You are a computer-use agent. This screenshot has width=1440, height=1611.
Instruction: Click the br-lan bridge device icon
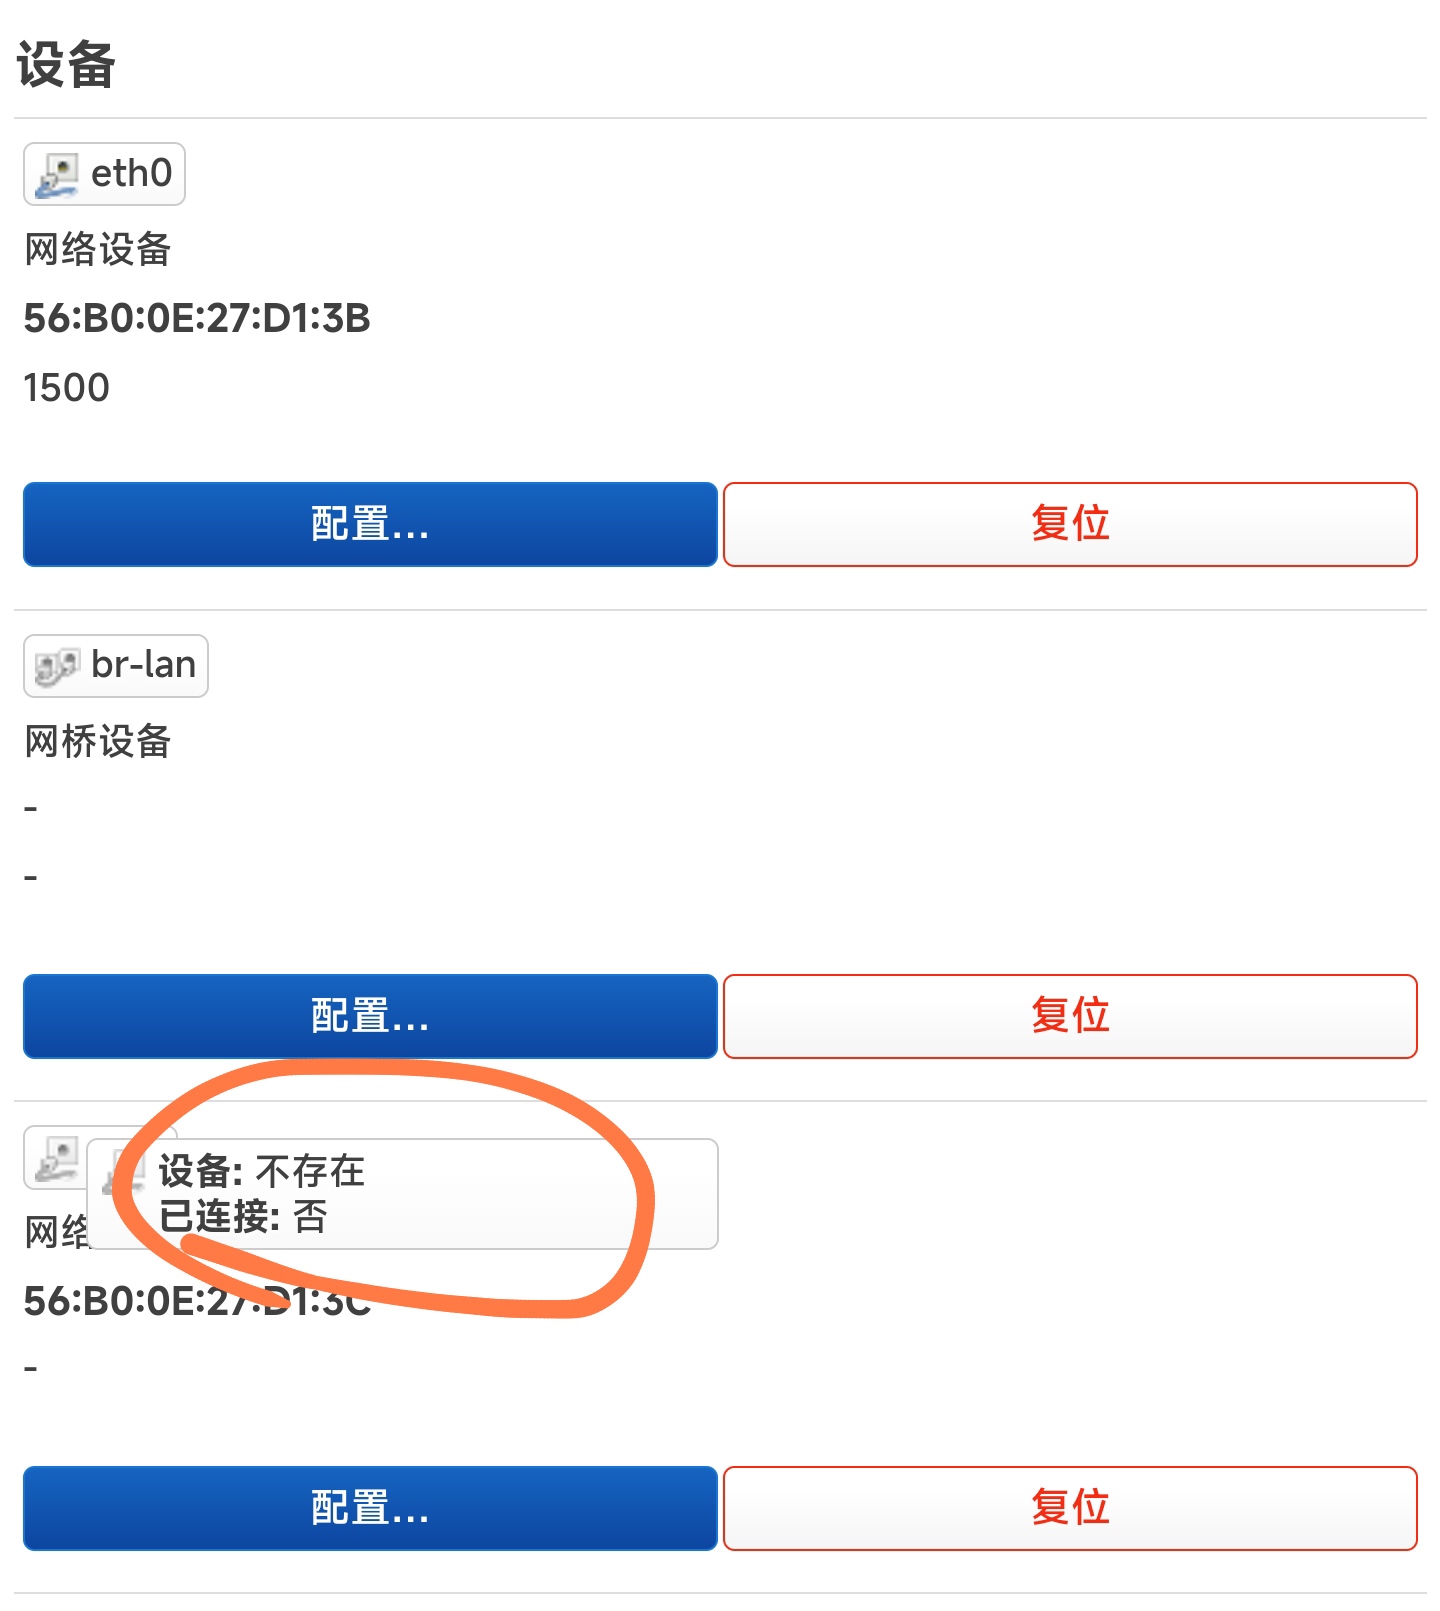point(56,666)
